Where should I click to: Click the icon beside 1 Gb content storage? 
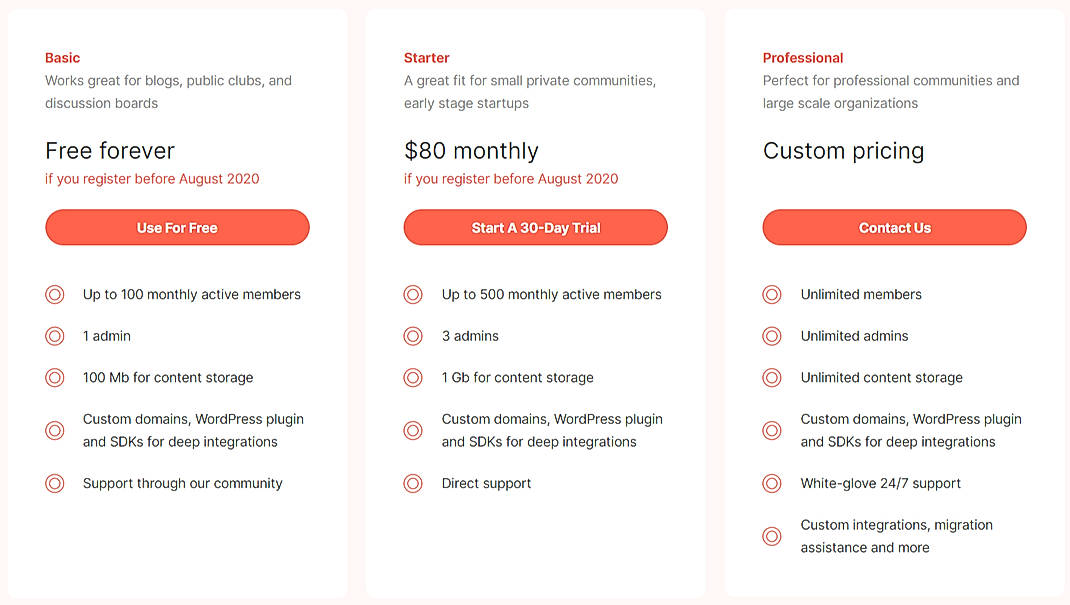413,377
